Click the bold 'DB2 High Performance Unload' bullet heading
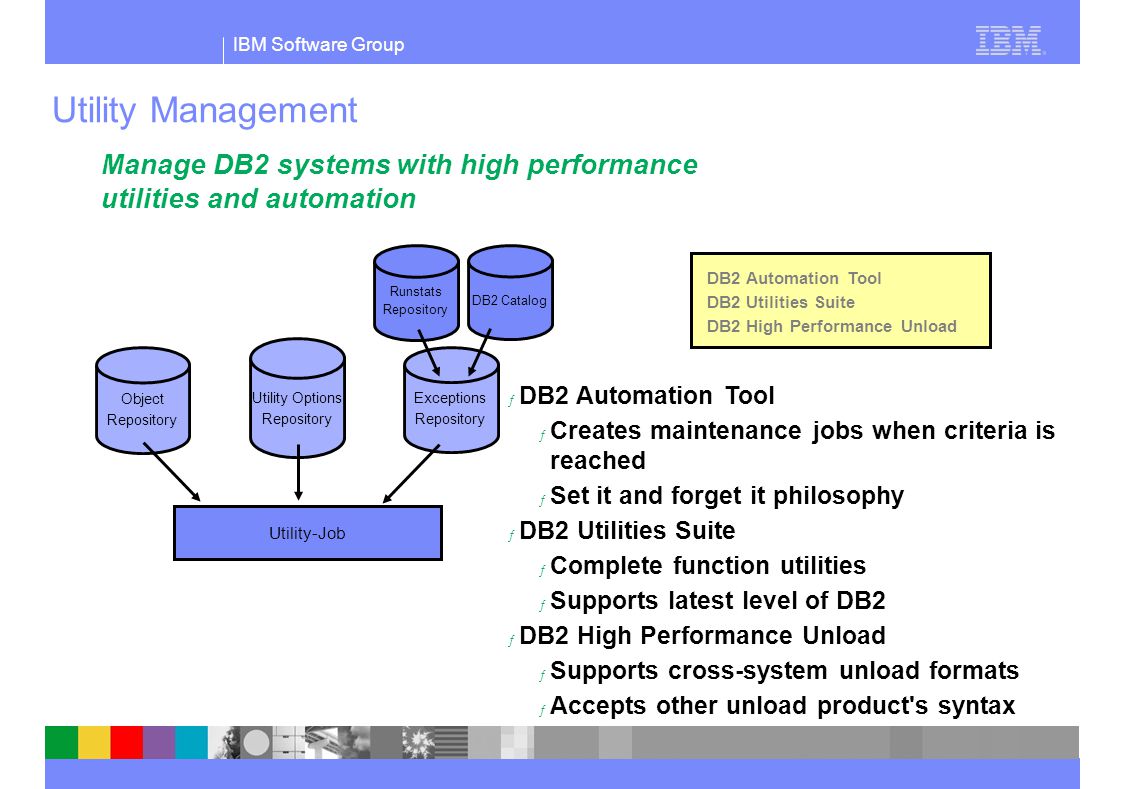 point(703,635)
